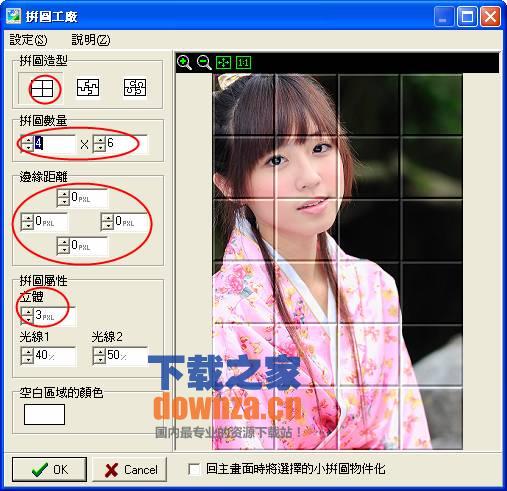Open the 說明 menu
Viewport: 507px width, 491px height.
click(91, 40)
